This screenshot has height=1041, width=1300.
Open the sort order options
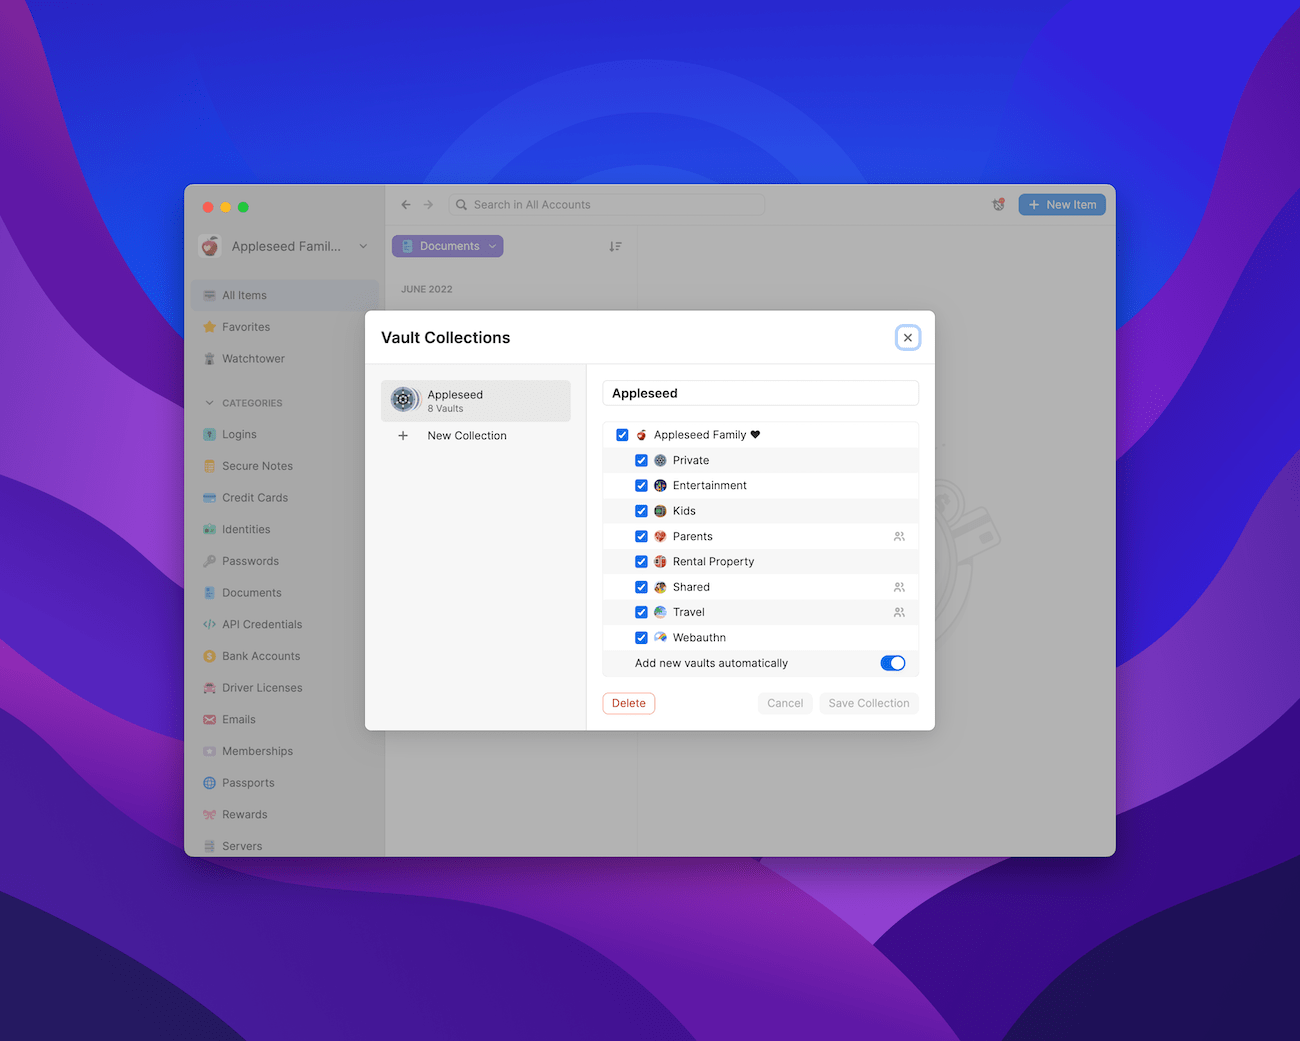pyautogui.click(x=616, y=246)
